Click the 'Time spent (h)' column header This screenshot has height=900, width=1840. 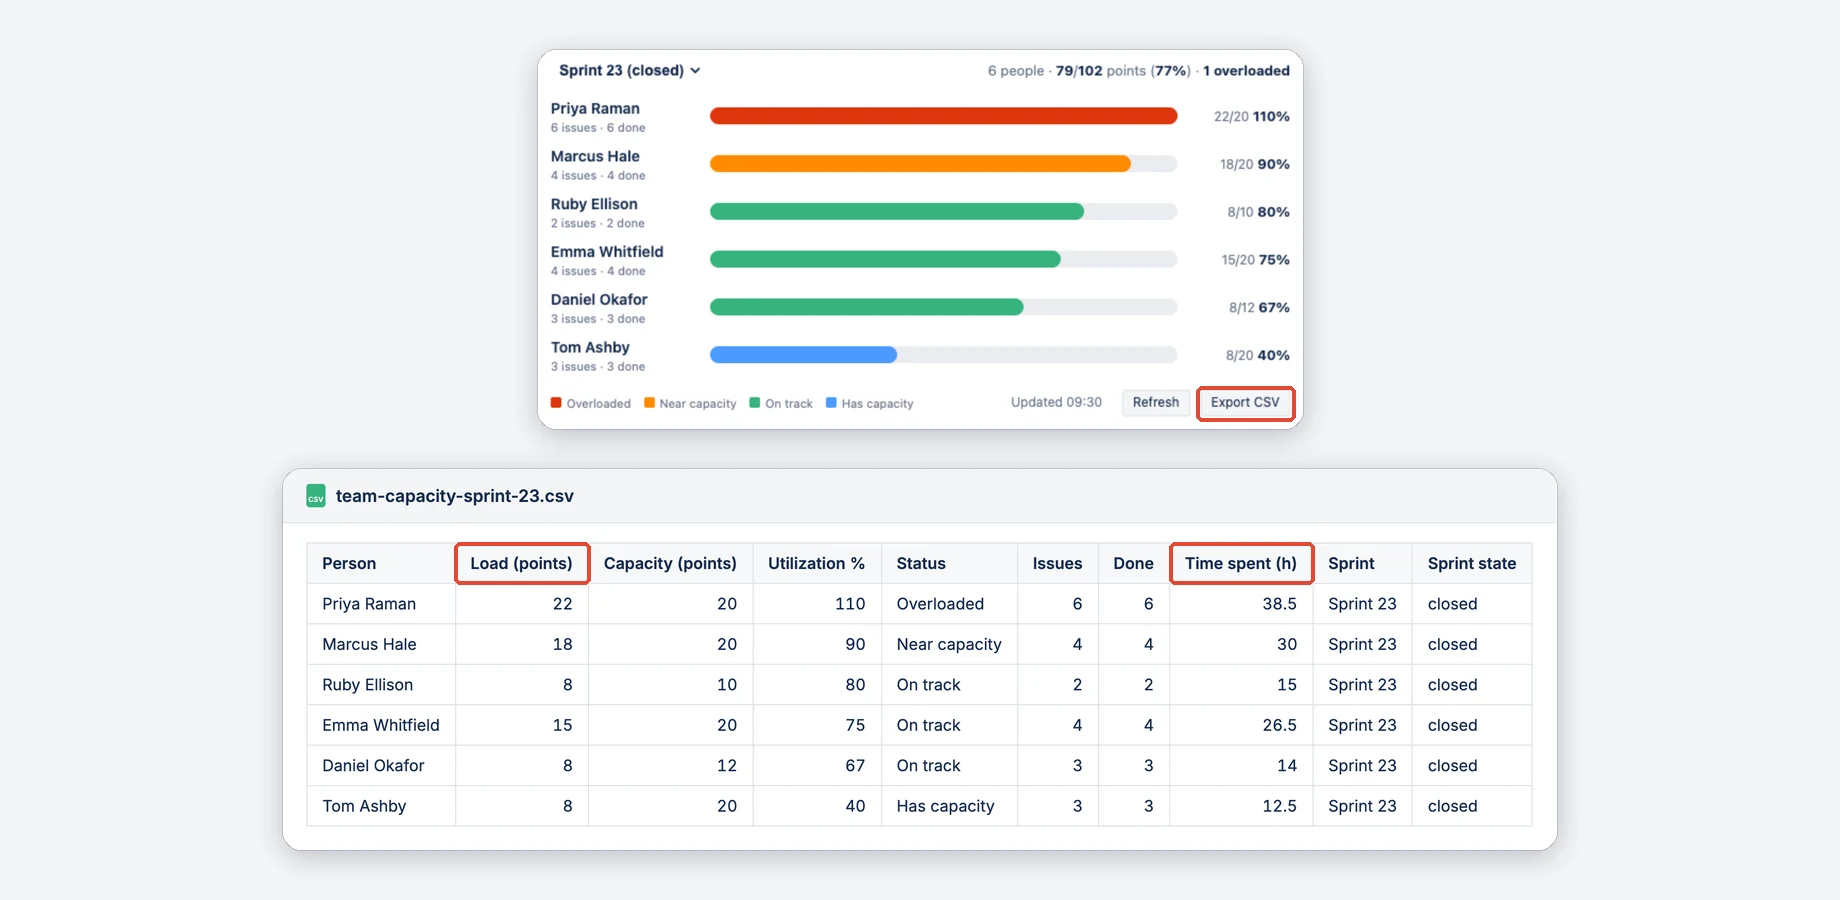click(1241, 564)
